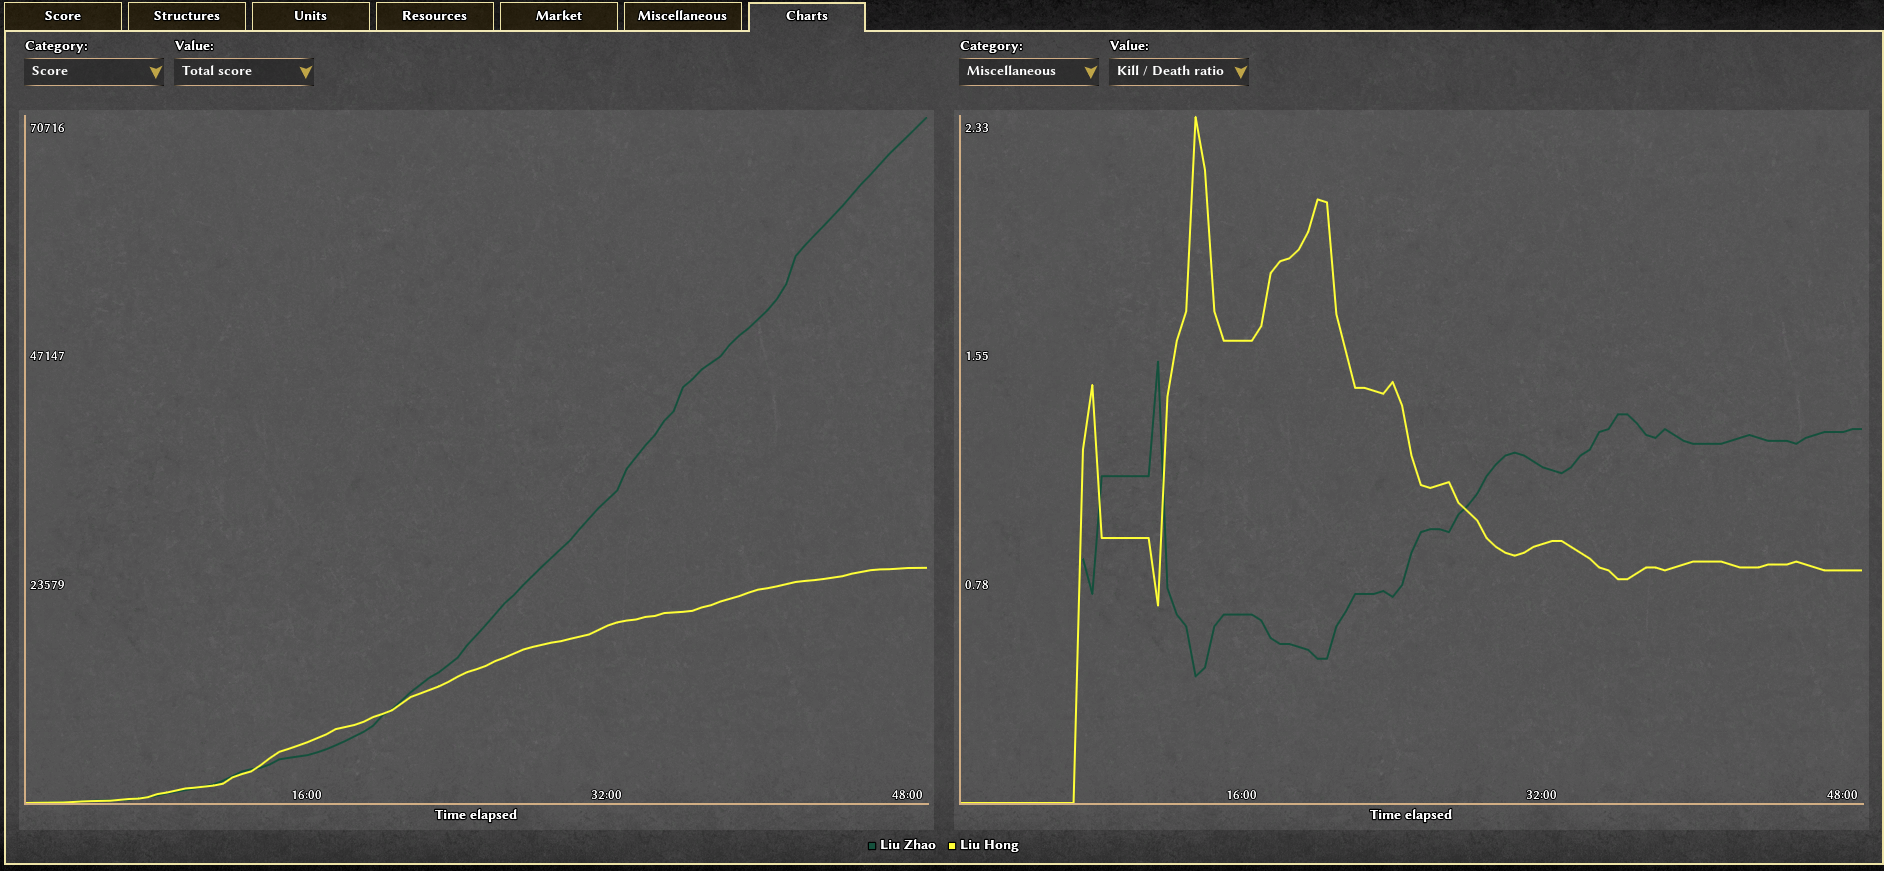This screenshot has width=1884, height=871.
Task: Click the 70716 maximum score axis label
Action: [47, 128]
